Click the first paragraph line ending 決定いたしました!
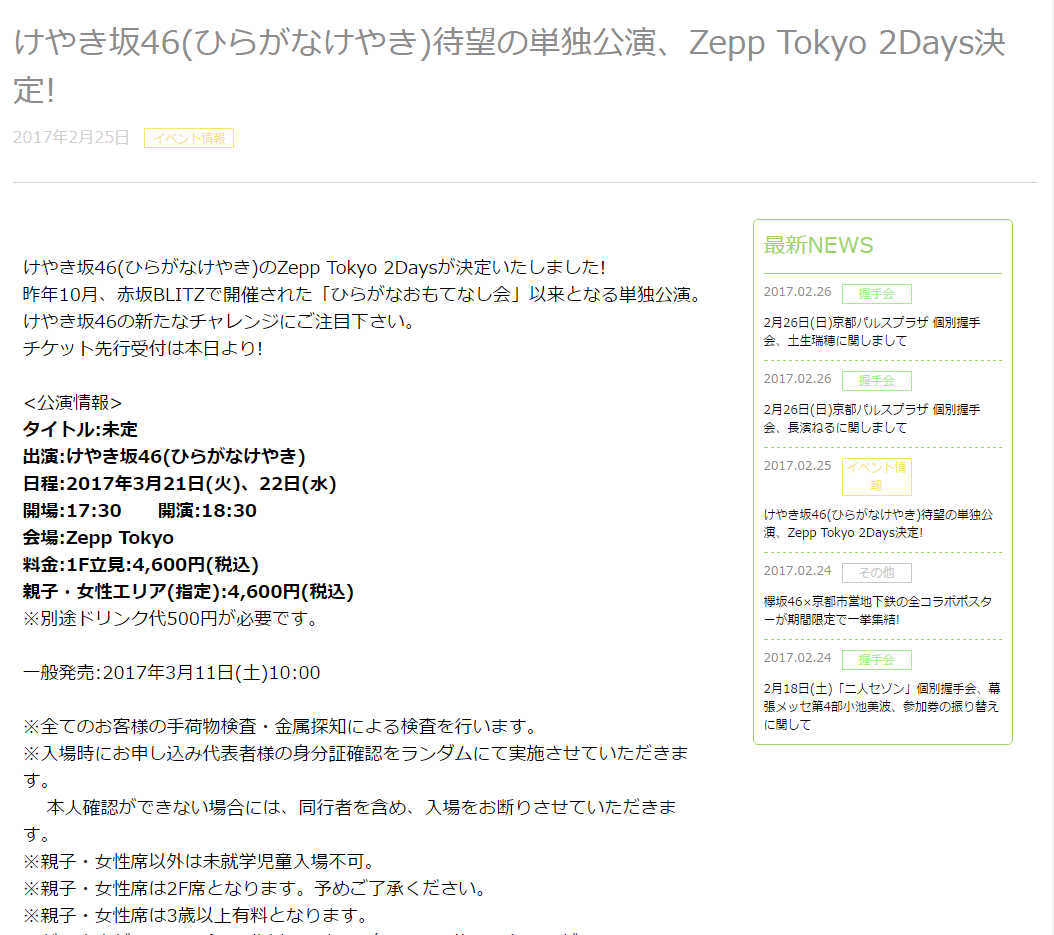Viewport: 1054px width, 935px height. tap(314, 268)
